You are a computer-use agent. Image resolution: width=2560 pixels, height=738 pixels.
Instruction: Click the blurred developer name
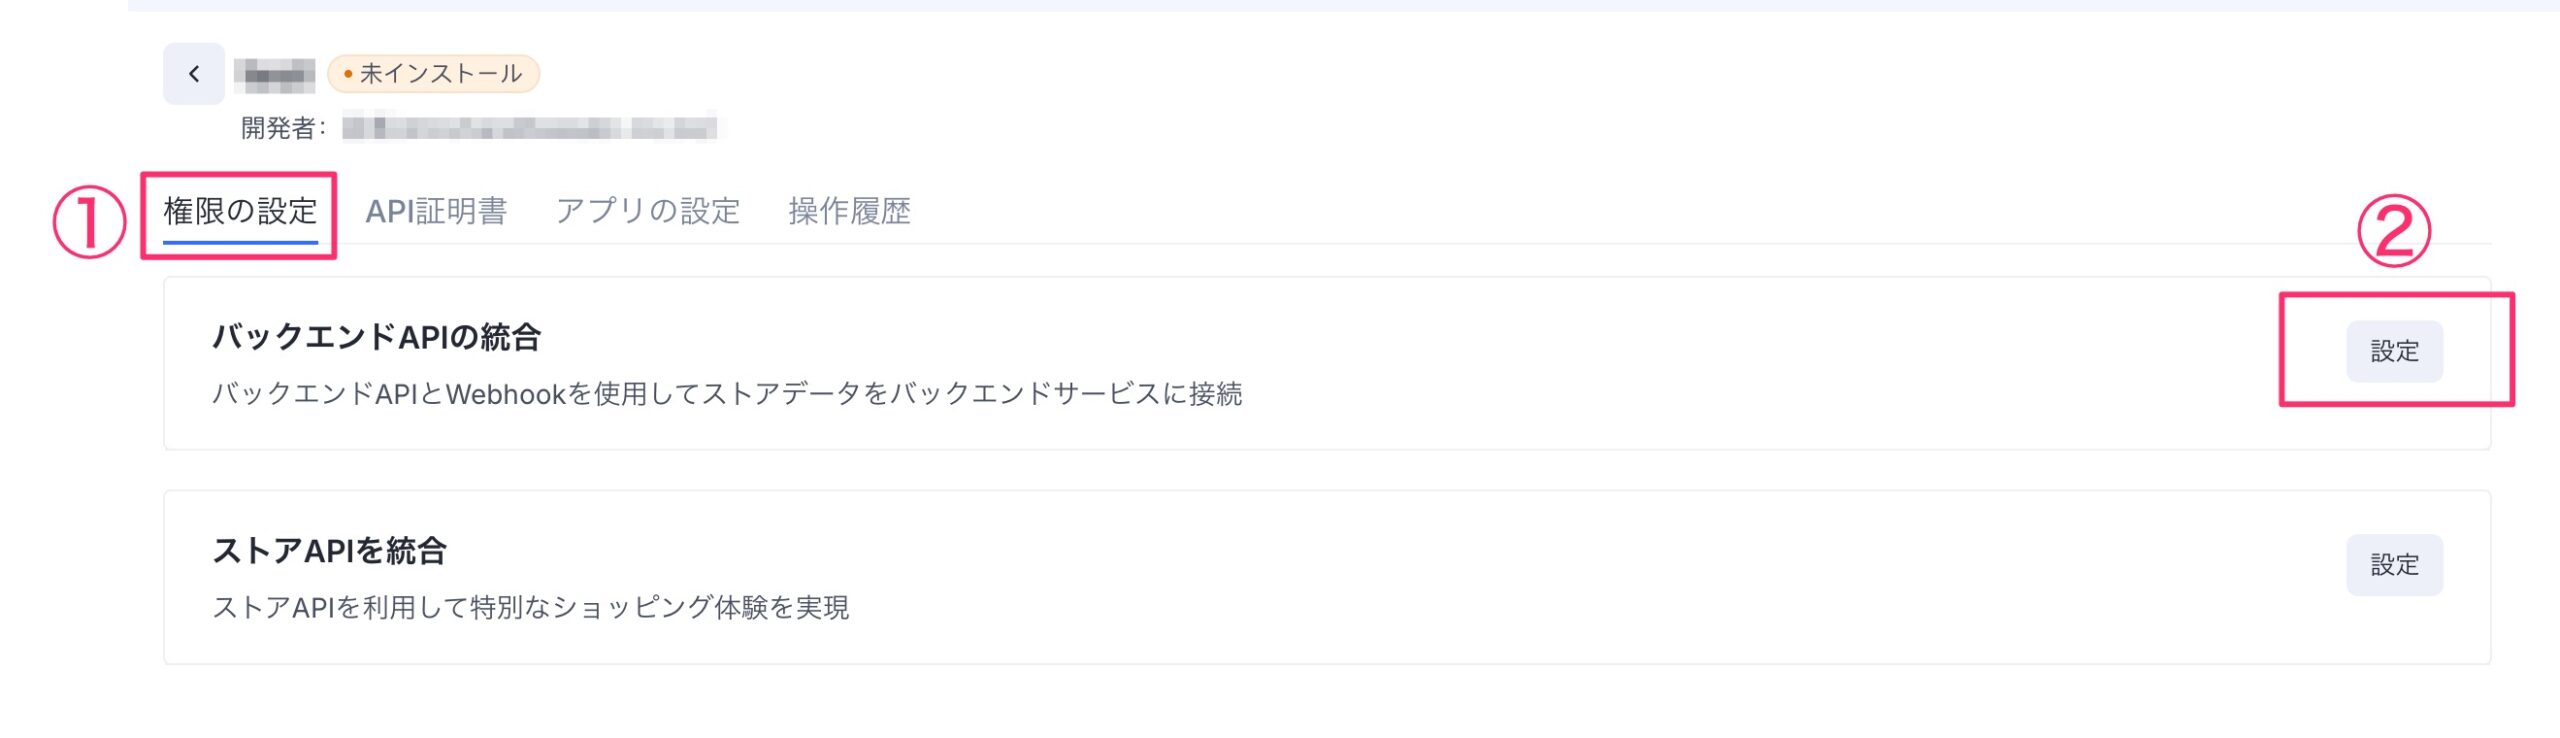coord(529,128)
